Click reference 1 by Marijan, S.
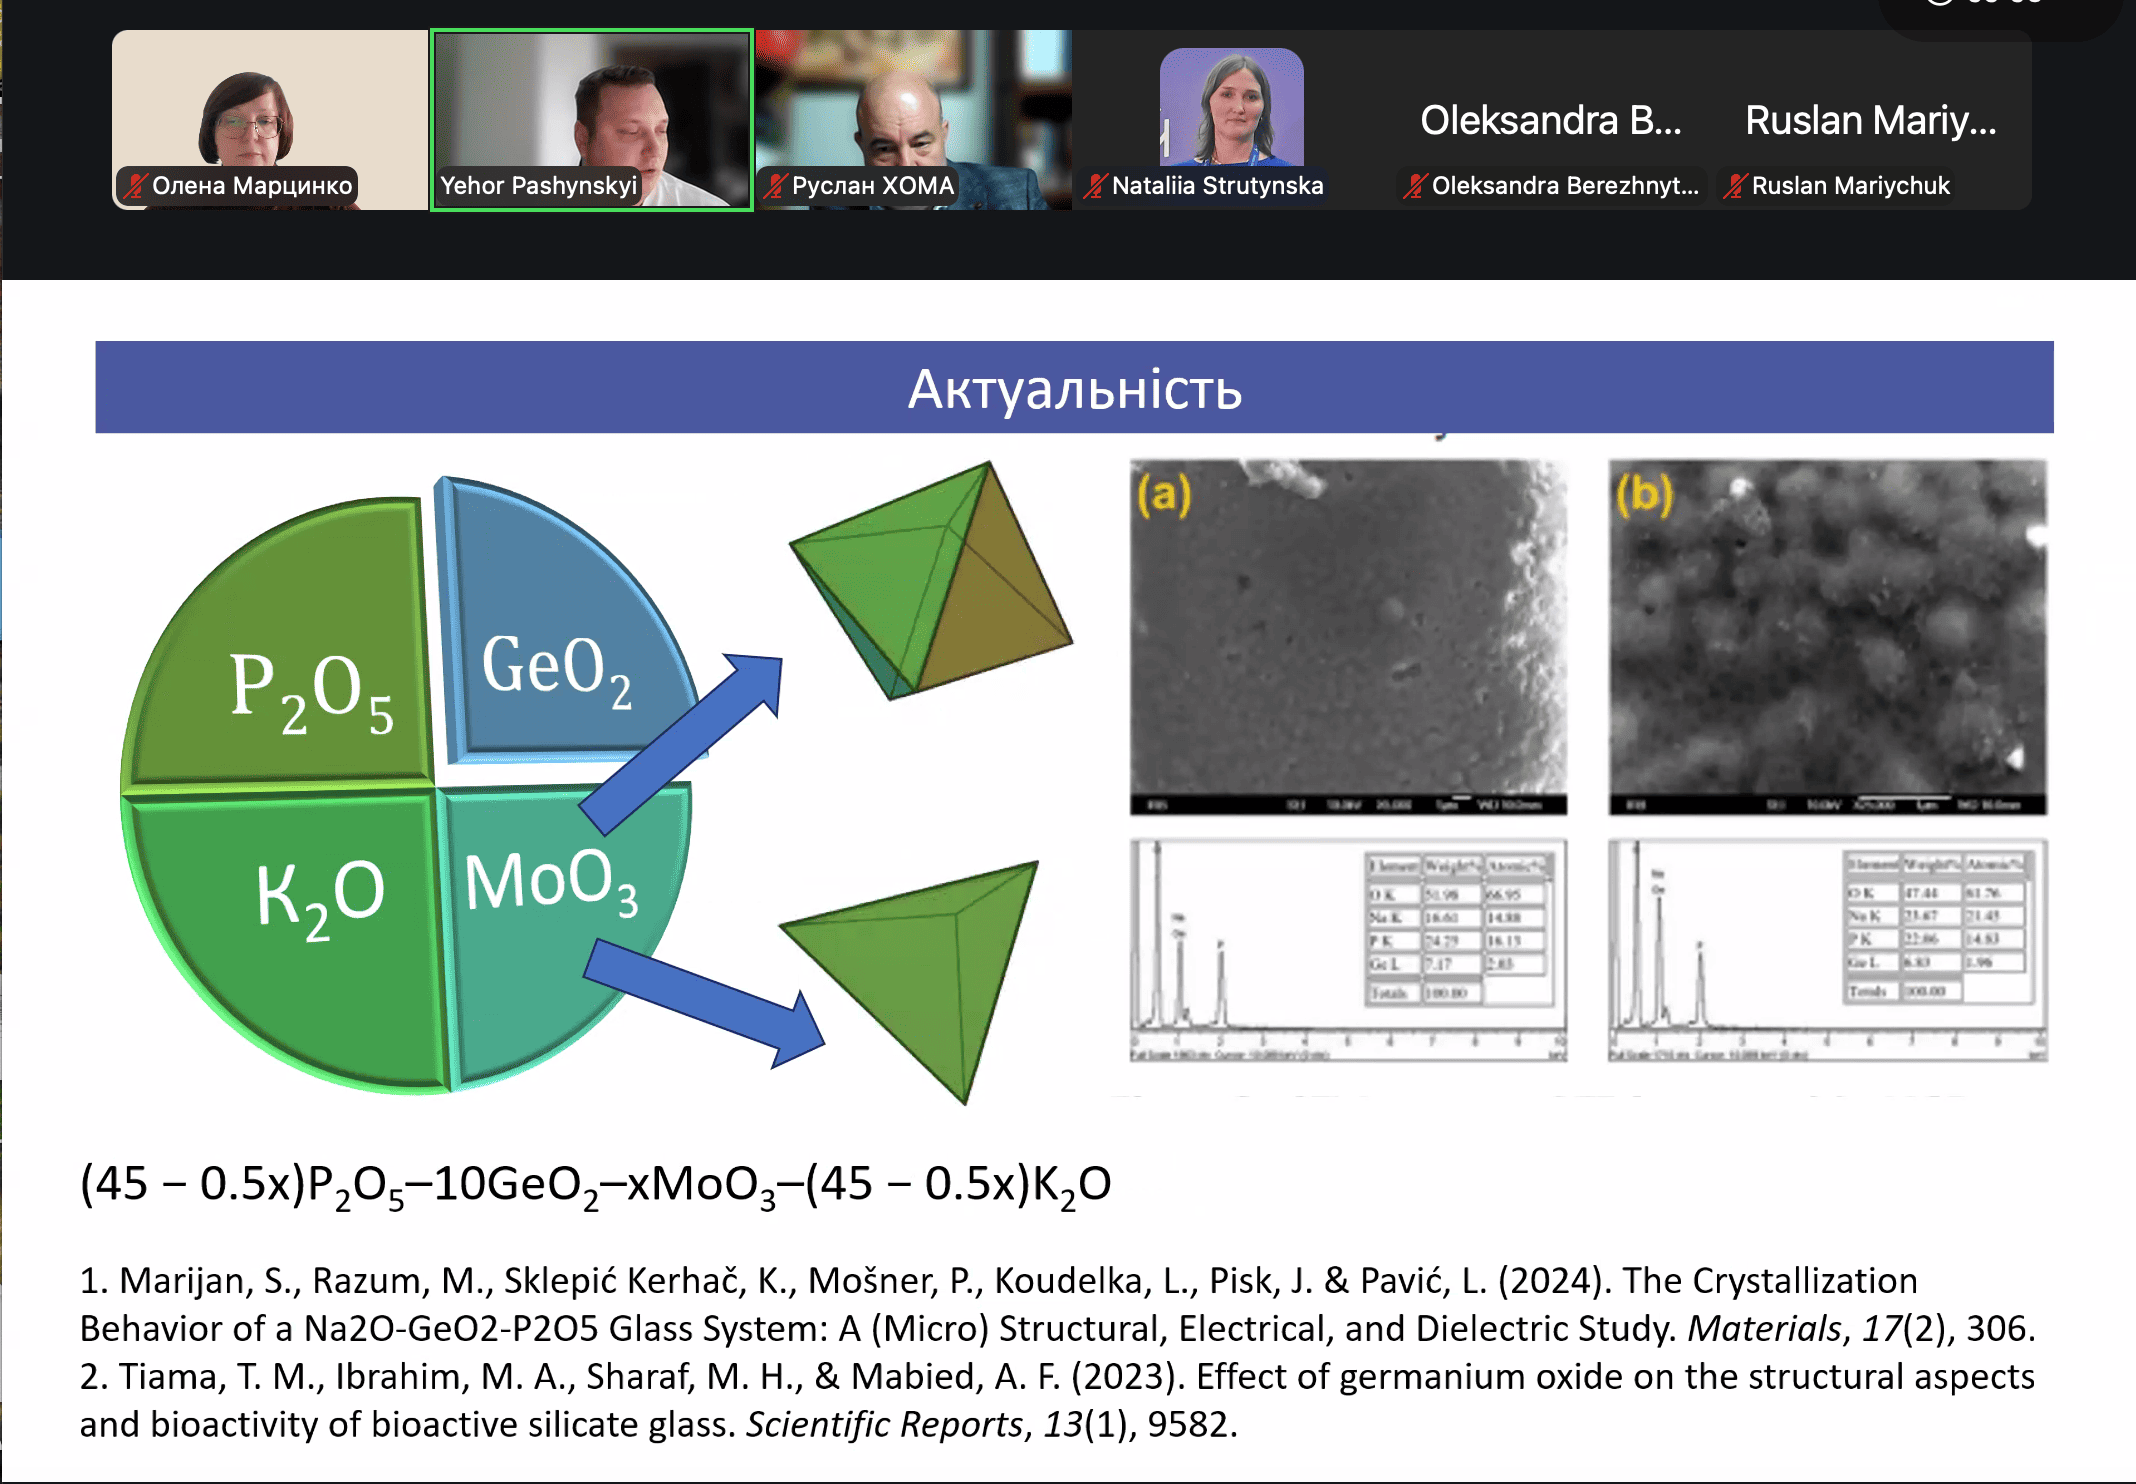The width and height of the screenshot is (2136, 1484). [1057, 1304]
